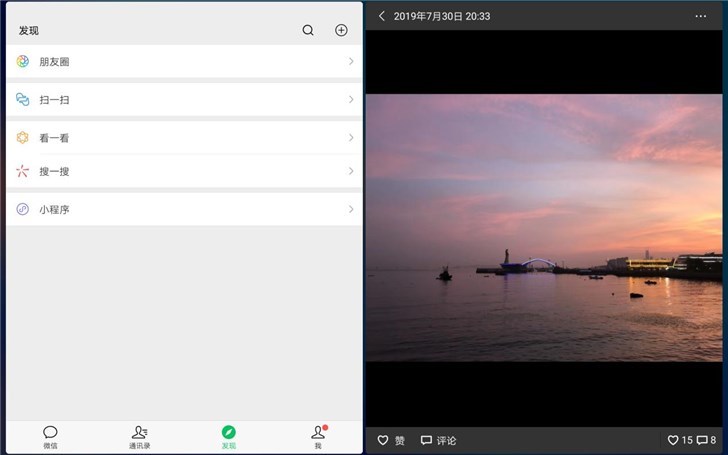The height and width of the screenshot is (455, 728).
Task: Expand the 小程序 row chevron
Action: tap(351, 209)
